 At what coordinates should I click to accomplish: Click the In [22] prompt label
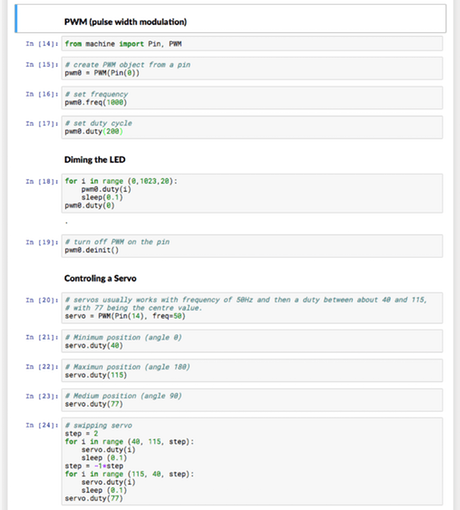click(x=42, y=367)
